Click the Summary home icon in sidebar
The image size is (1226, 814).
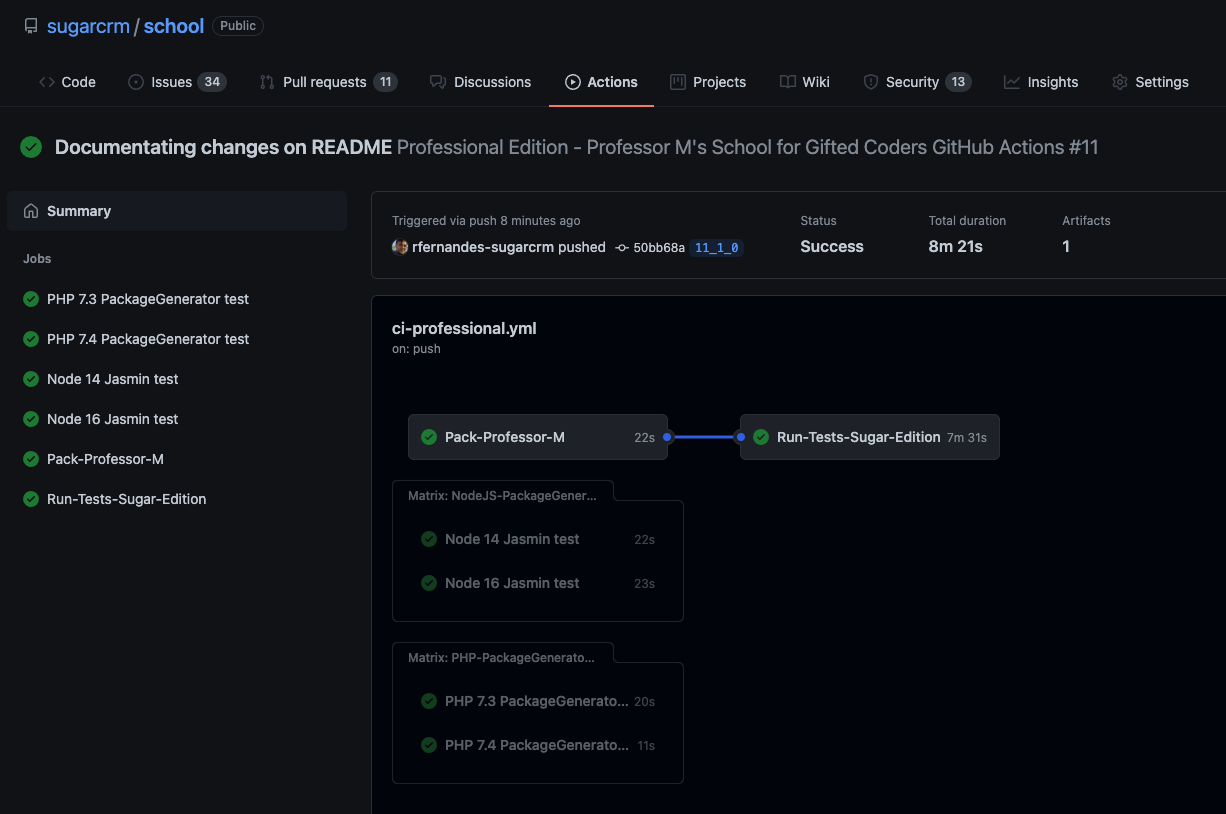pos(31,211)
